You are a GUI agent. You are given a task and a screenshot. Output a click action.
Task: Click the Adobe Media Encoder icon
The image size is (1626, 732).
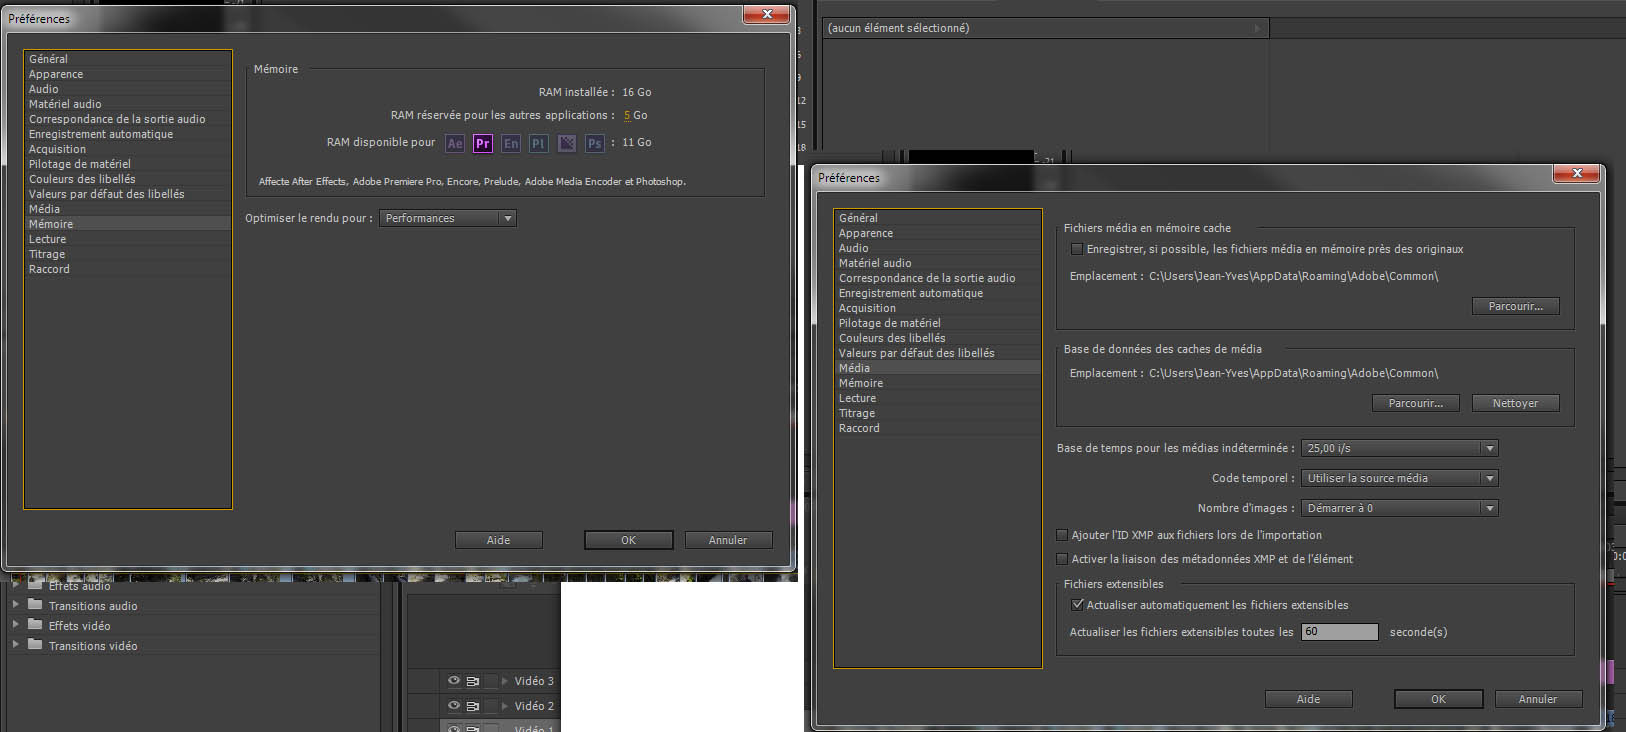pyautogui.click(x=567, y=144)
